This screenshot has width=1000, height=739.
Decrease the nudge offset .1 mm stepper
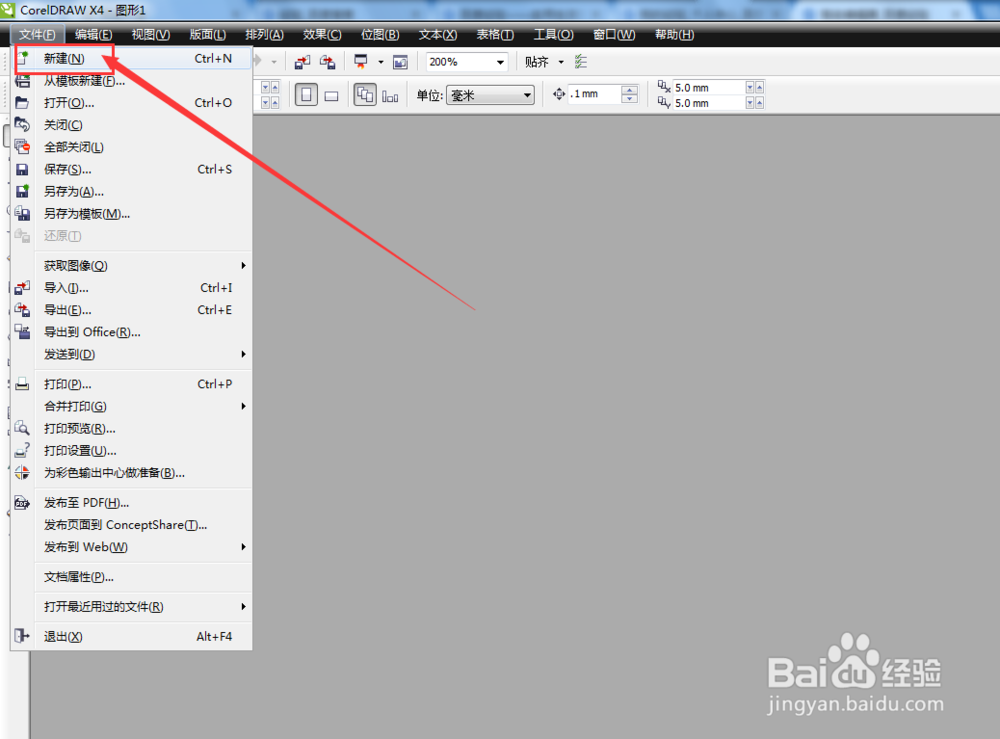tap(629, 99)
